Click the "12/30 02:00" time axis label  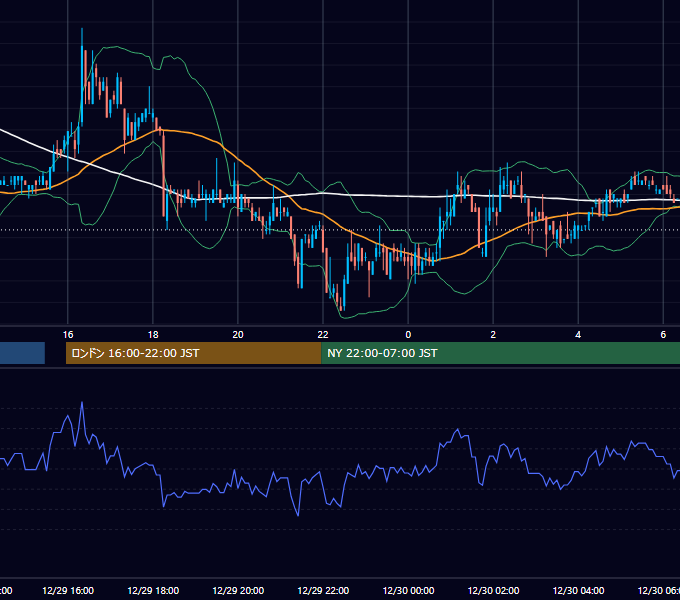(x=493, y=590)
